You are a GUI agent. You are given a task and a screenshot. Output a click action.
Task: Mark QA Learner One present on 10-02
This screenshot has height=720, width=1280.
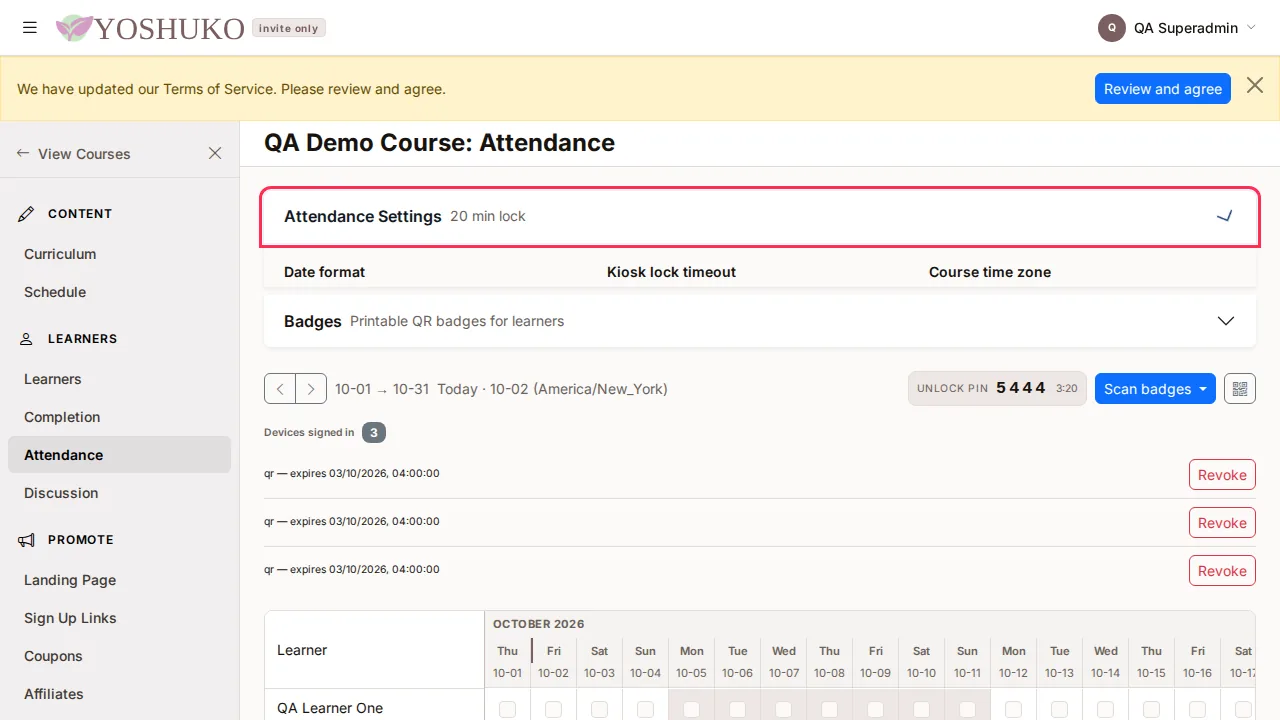554,709
